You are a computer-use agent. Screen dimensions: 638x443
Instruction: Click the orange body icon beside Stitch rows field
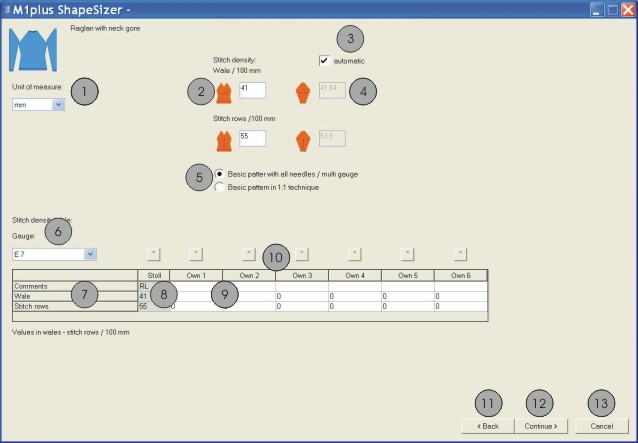tap(224, 138)
